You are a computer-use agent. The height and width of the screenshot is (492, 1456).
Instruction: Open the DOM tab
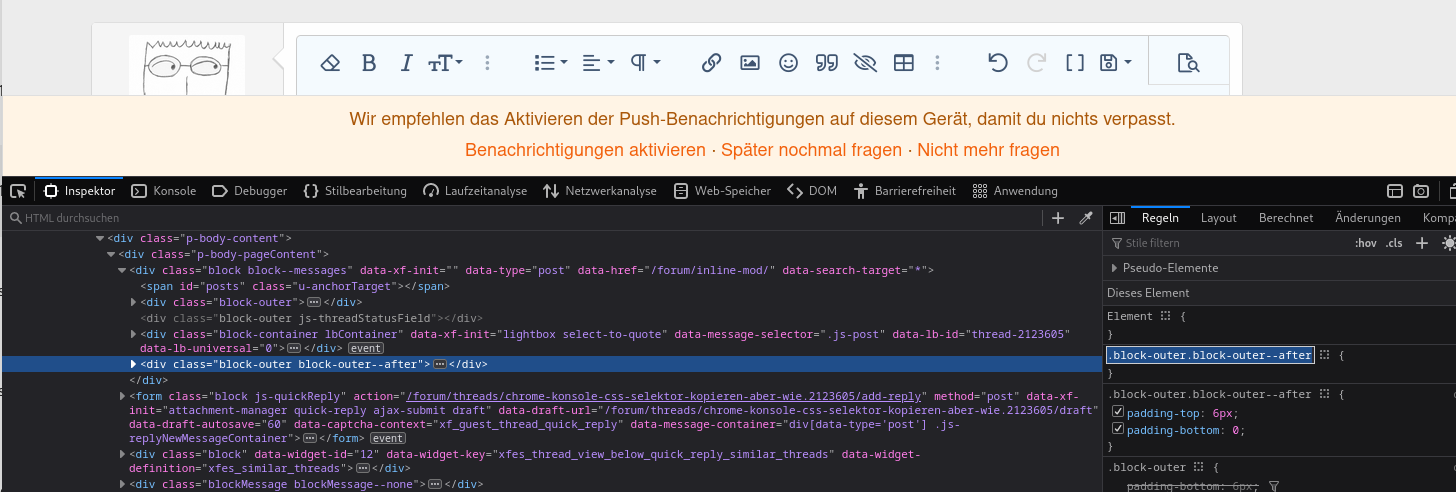(812, 191)
